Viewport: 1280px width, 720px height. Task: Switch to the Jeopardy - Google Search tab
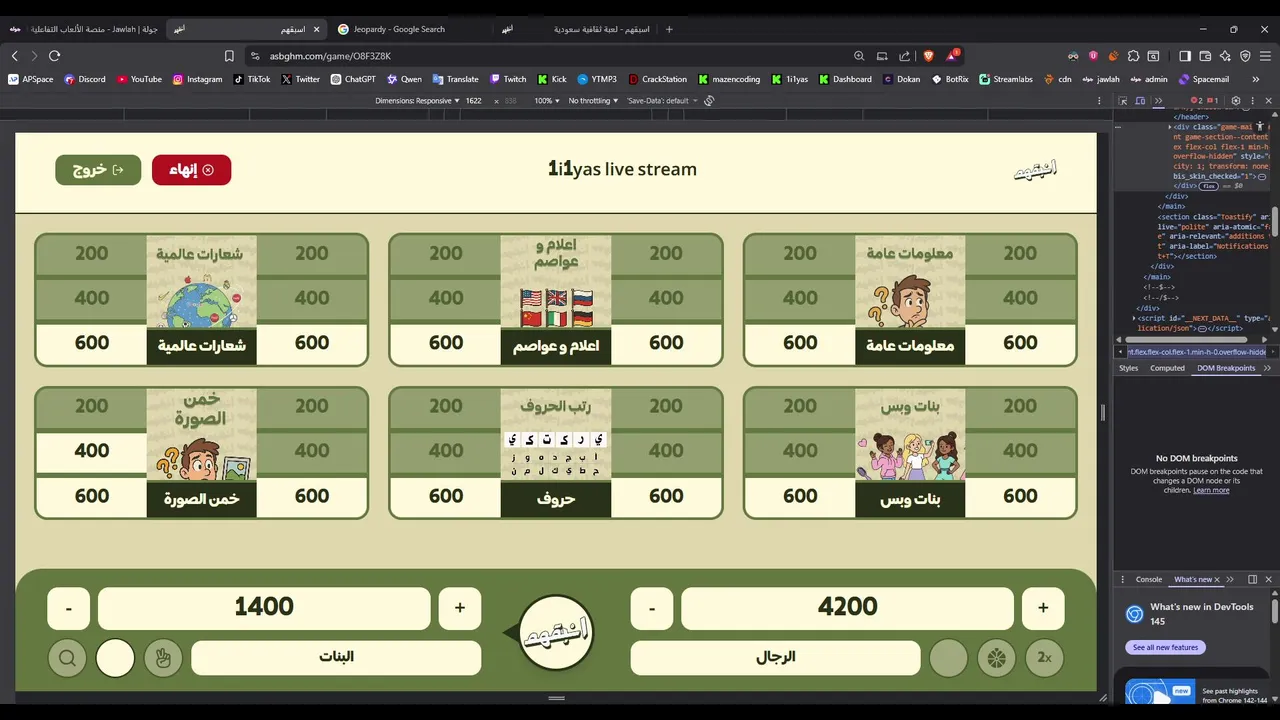410,29
